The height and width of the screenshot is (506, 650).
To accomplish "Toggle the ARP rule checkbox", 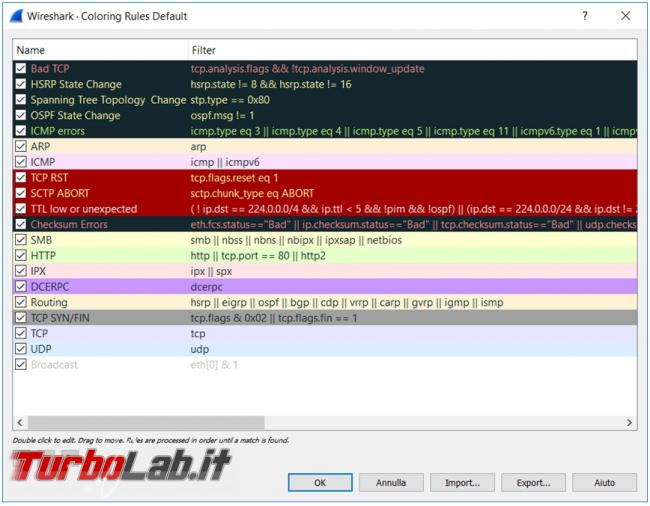I will tap(21, 146).
